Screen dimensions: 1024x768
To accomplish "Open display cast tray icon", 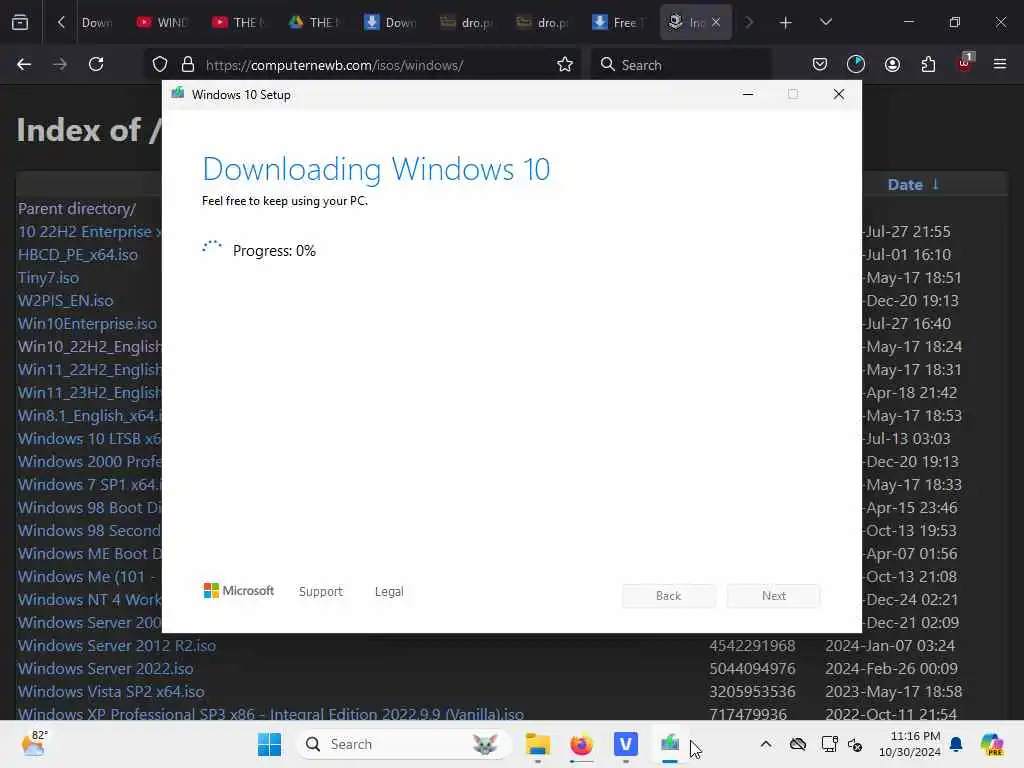I will coord(829,744).
